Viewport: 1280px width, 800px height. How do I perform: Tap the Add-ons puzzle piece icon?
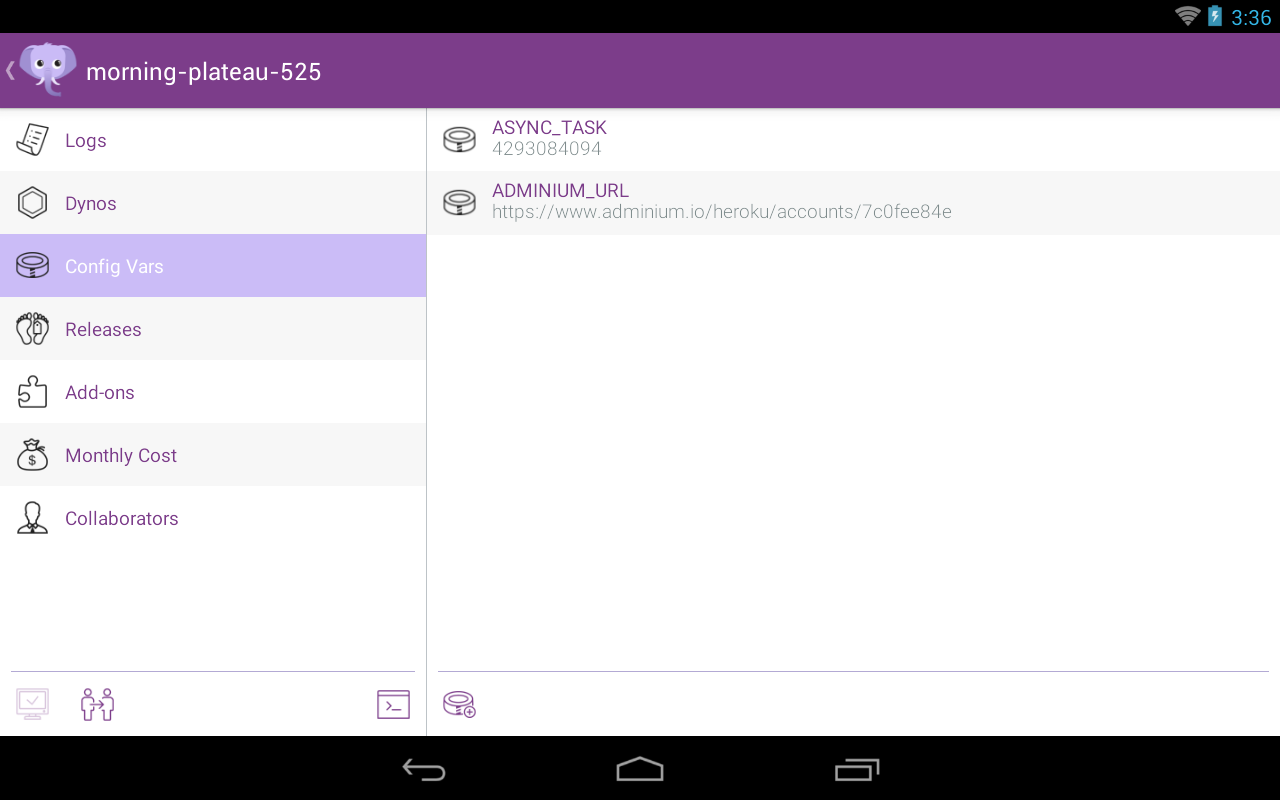point(32,392)
